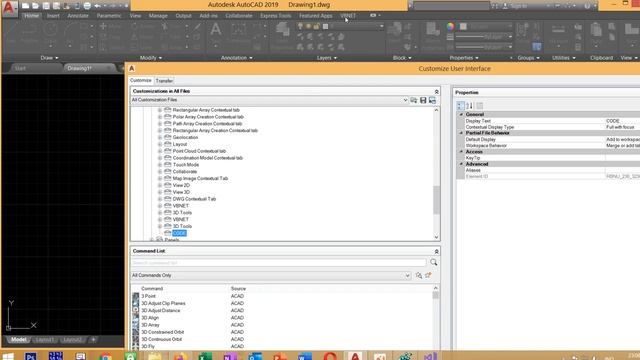Select the Point Cloud Contextual tab item
The width and height of the screenshot is (640, 360).
(x=199, y=151)
